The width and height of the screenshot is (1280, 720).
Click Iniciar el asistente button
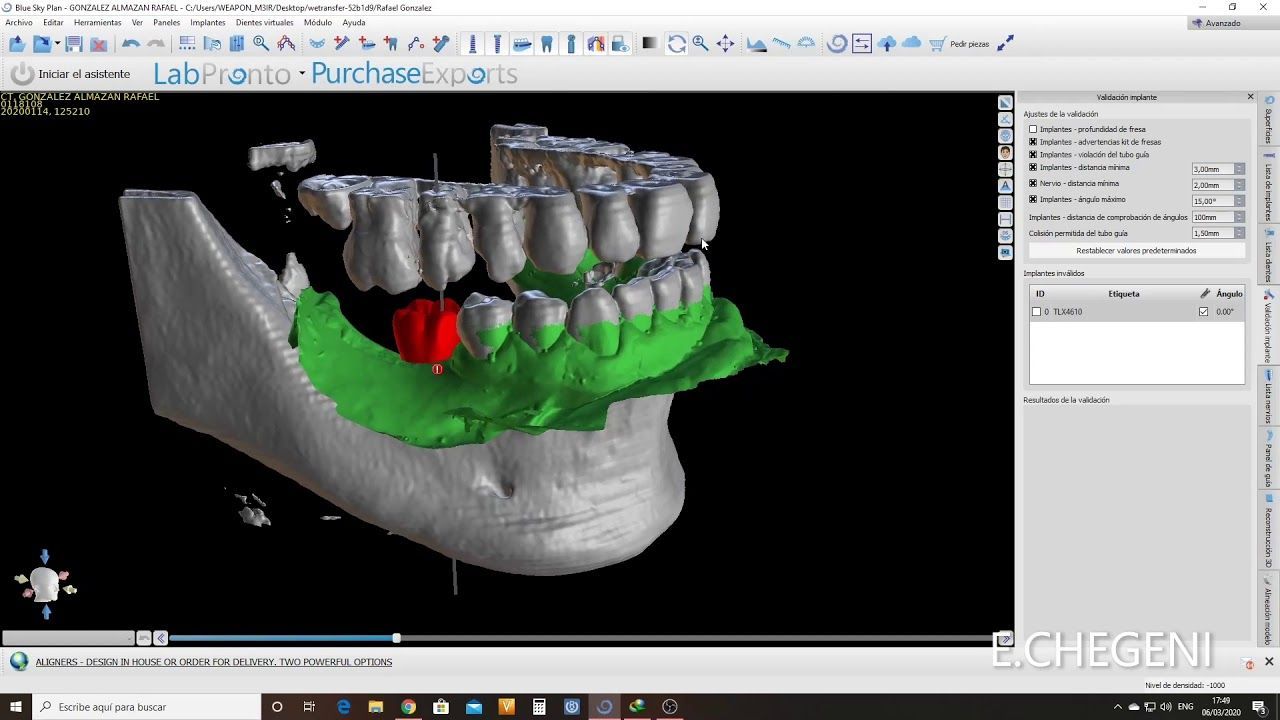(x=70, y=74)
